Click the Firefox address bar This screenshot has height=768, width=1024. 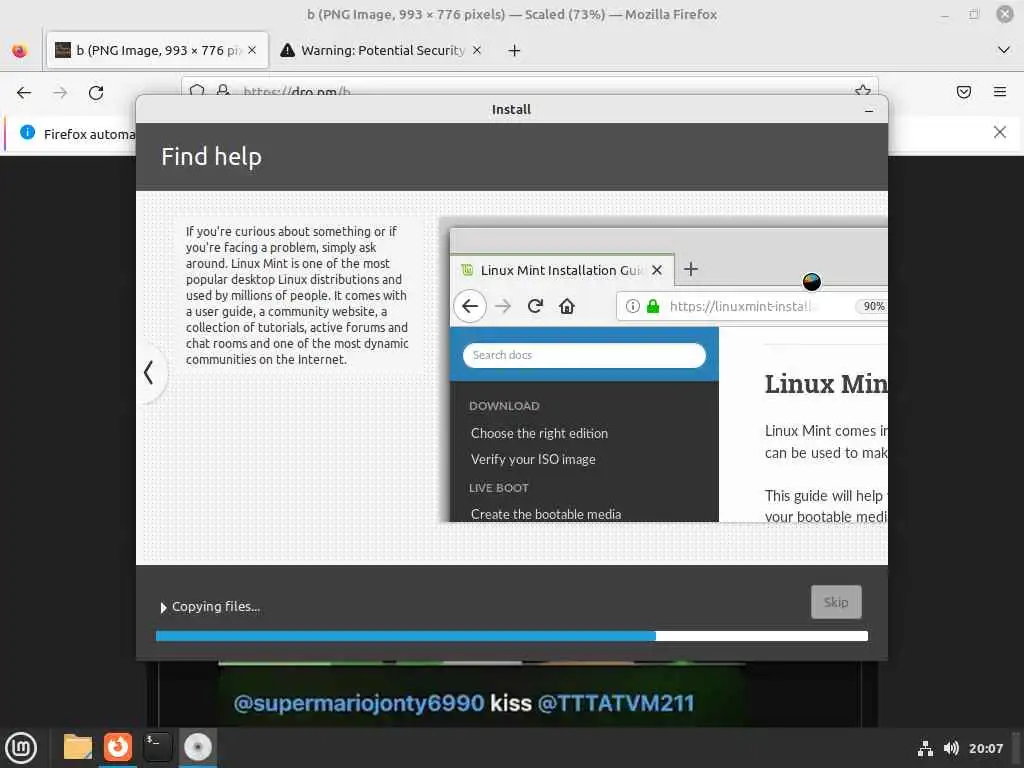(529, 91)
